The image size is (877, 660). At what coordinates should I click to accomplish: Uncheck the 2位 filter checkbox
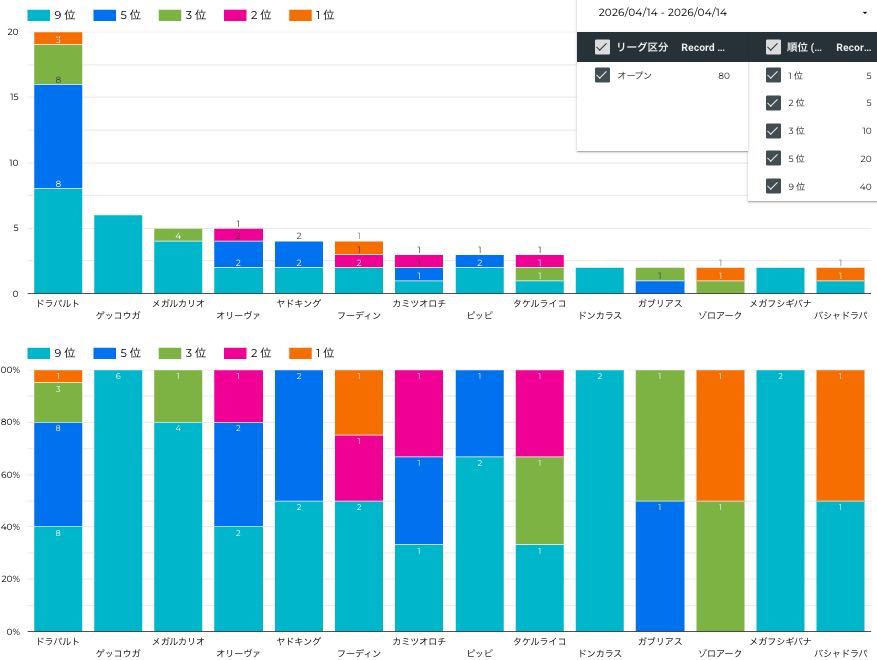point(772,103)
